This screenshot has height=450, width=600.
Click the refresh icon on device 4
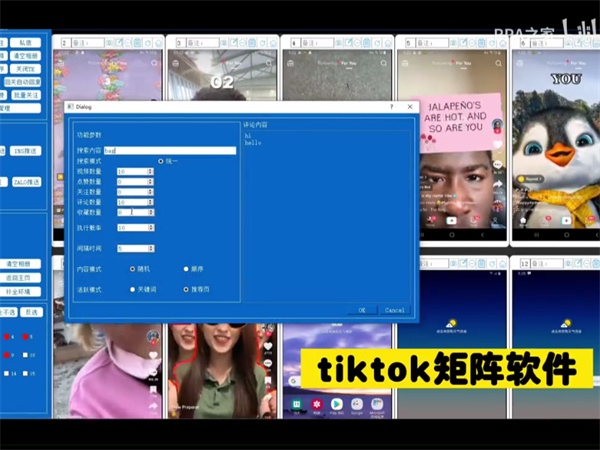377,42
